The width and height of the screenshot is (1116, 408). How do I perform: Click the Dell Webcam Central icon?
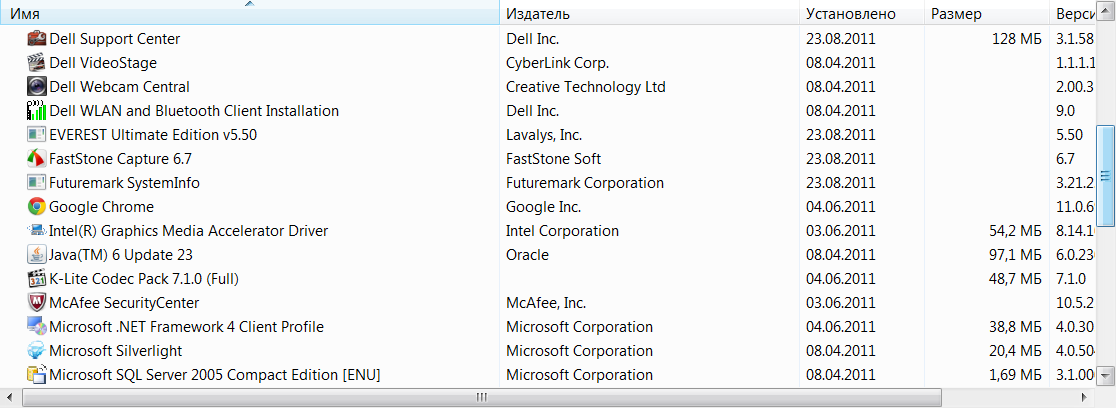37,87
